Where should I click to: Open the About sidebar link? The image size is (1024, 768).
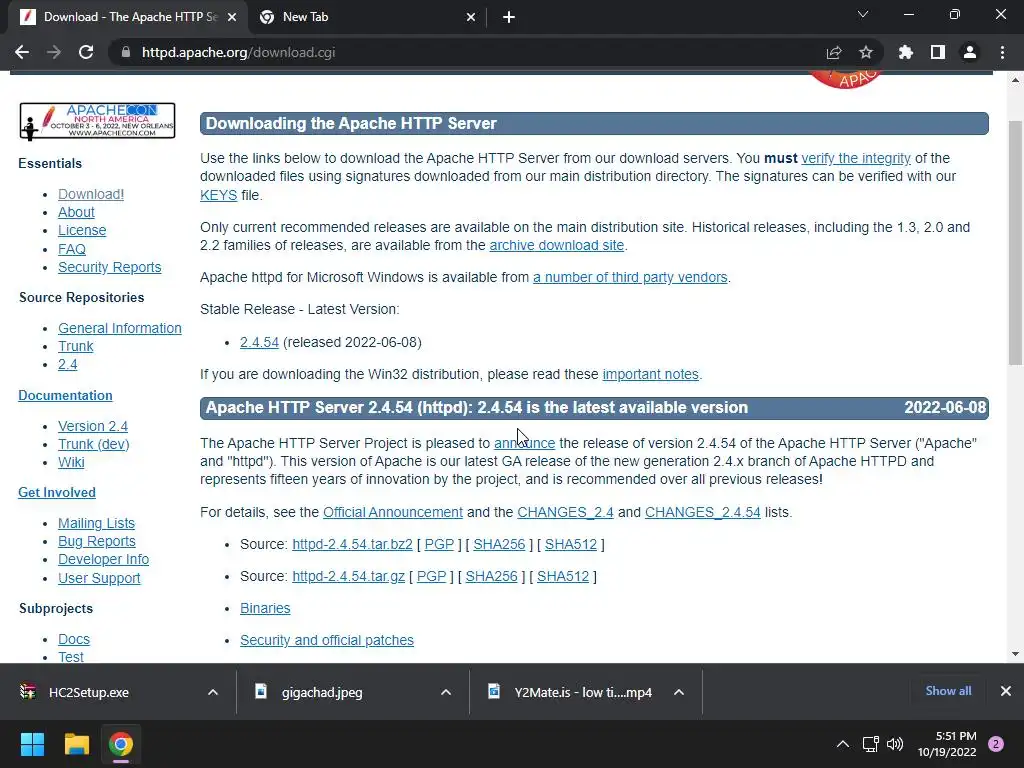pyautogui.click(x=76, y=212)
